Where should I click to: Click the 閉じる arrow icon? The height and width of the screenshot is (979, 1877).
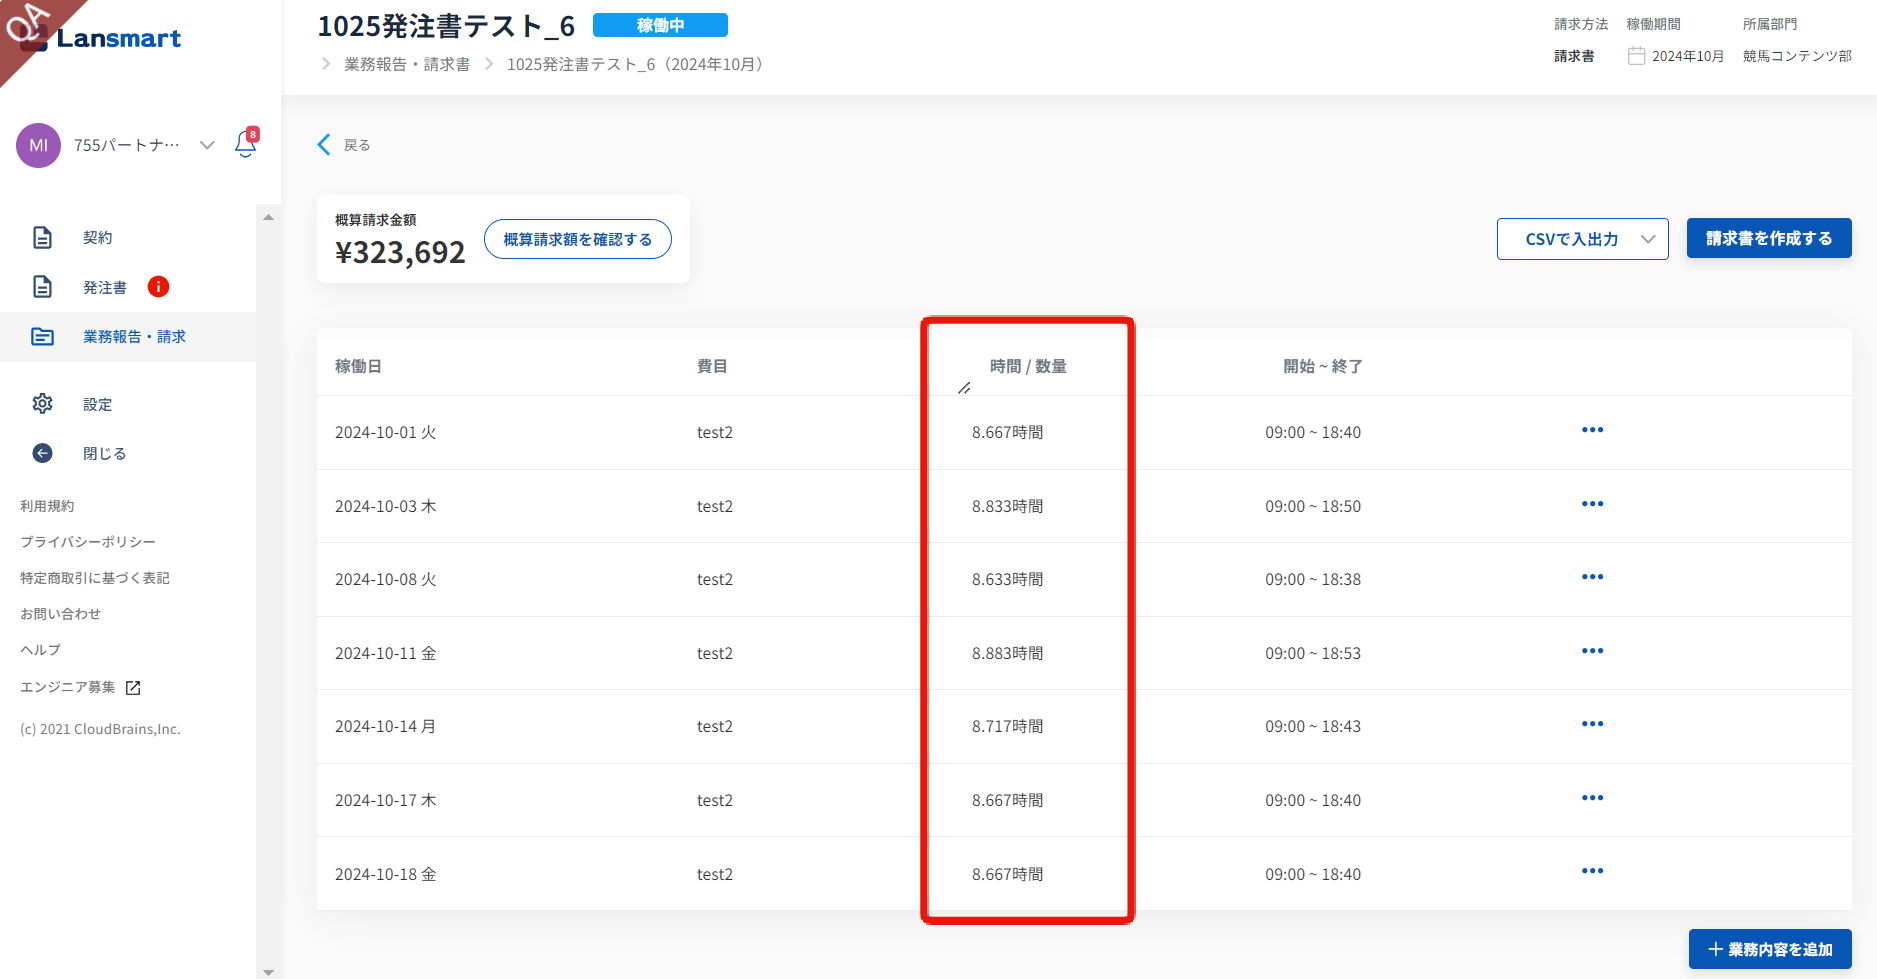point(42,453)
